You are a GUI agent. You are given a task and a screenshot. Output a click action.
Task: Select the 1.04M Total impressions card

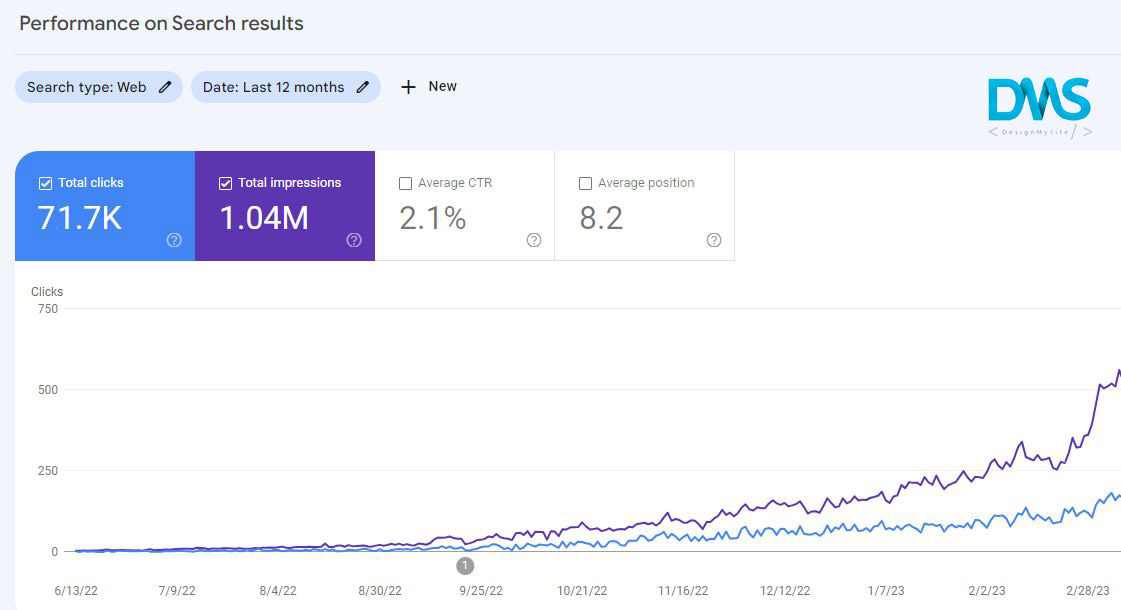(x=285, y=206)
